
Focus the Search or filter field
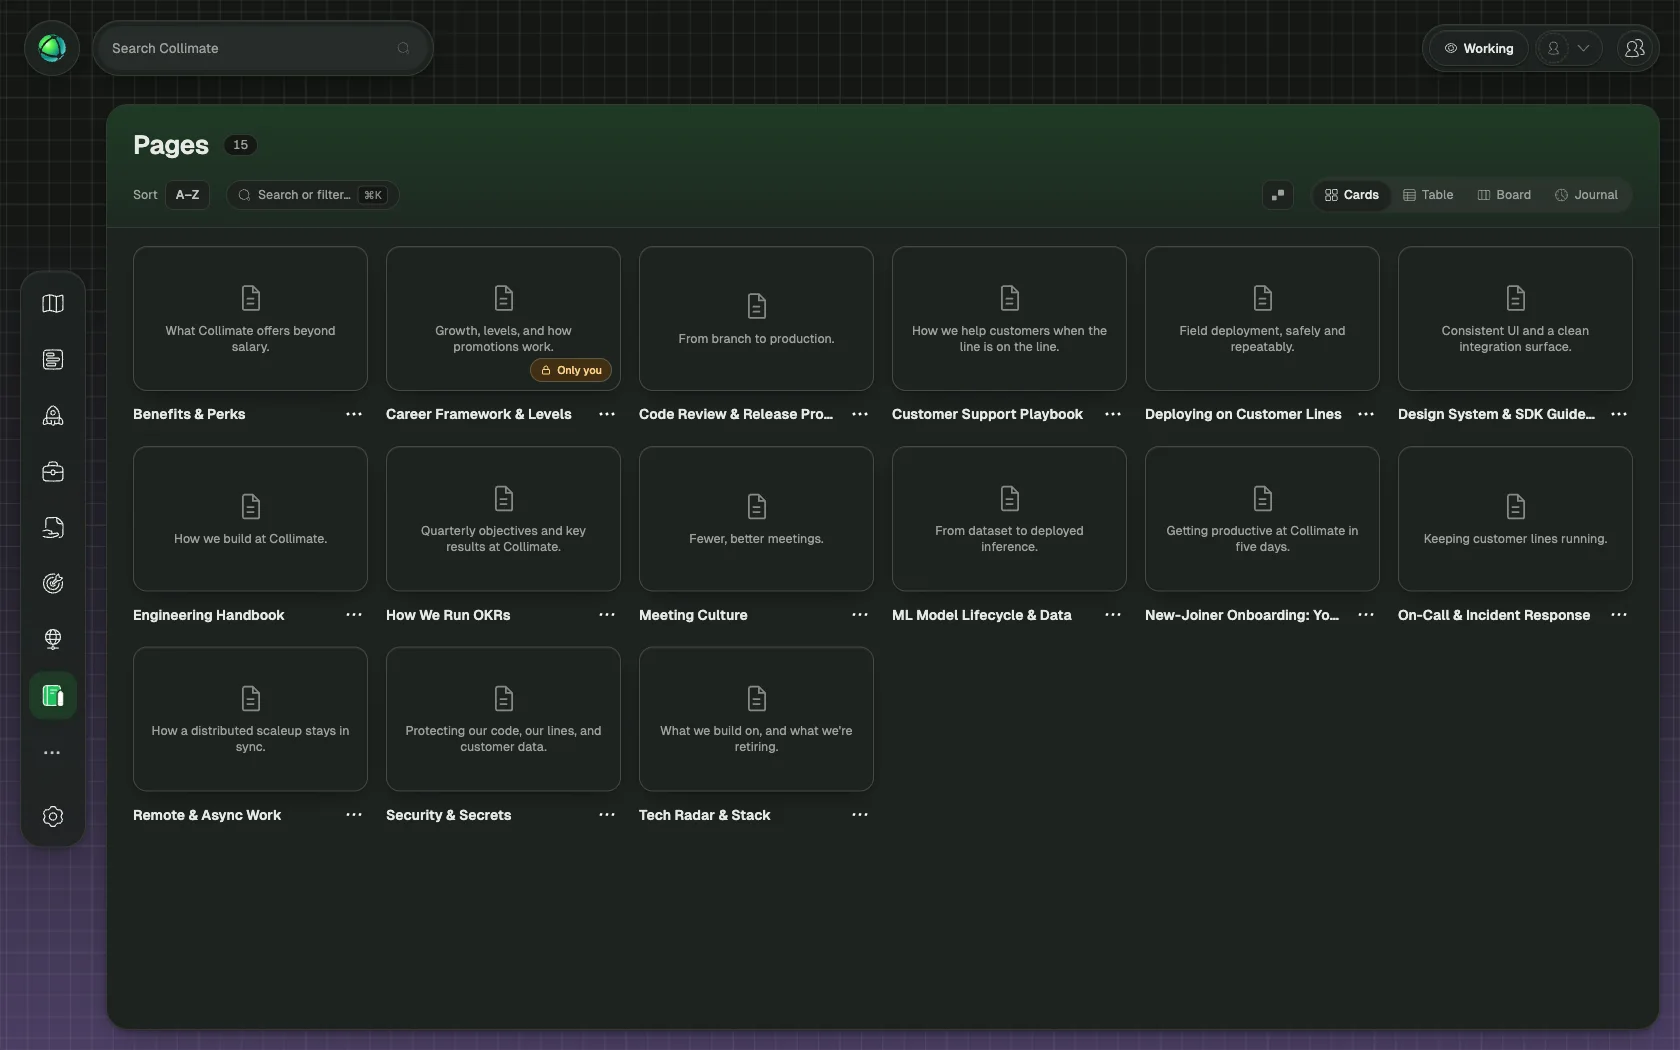click(x=312, y=195)
